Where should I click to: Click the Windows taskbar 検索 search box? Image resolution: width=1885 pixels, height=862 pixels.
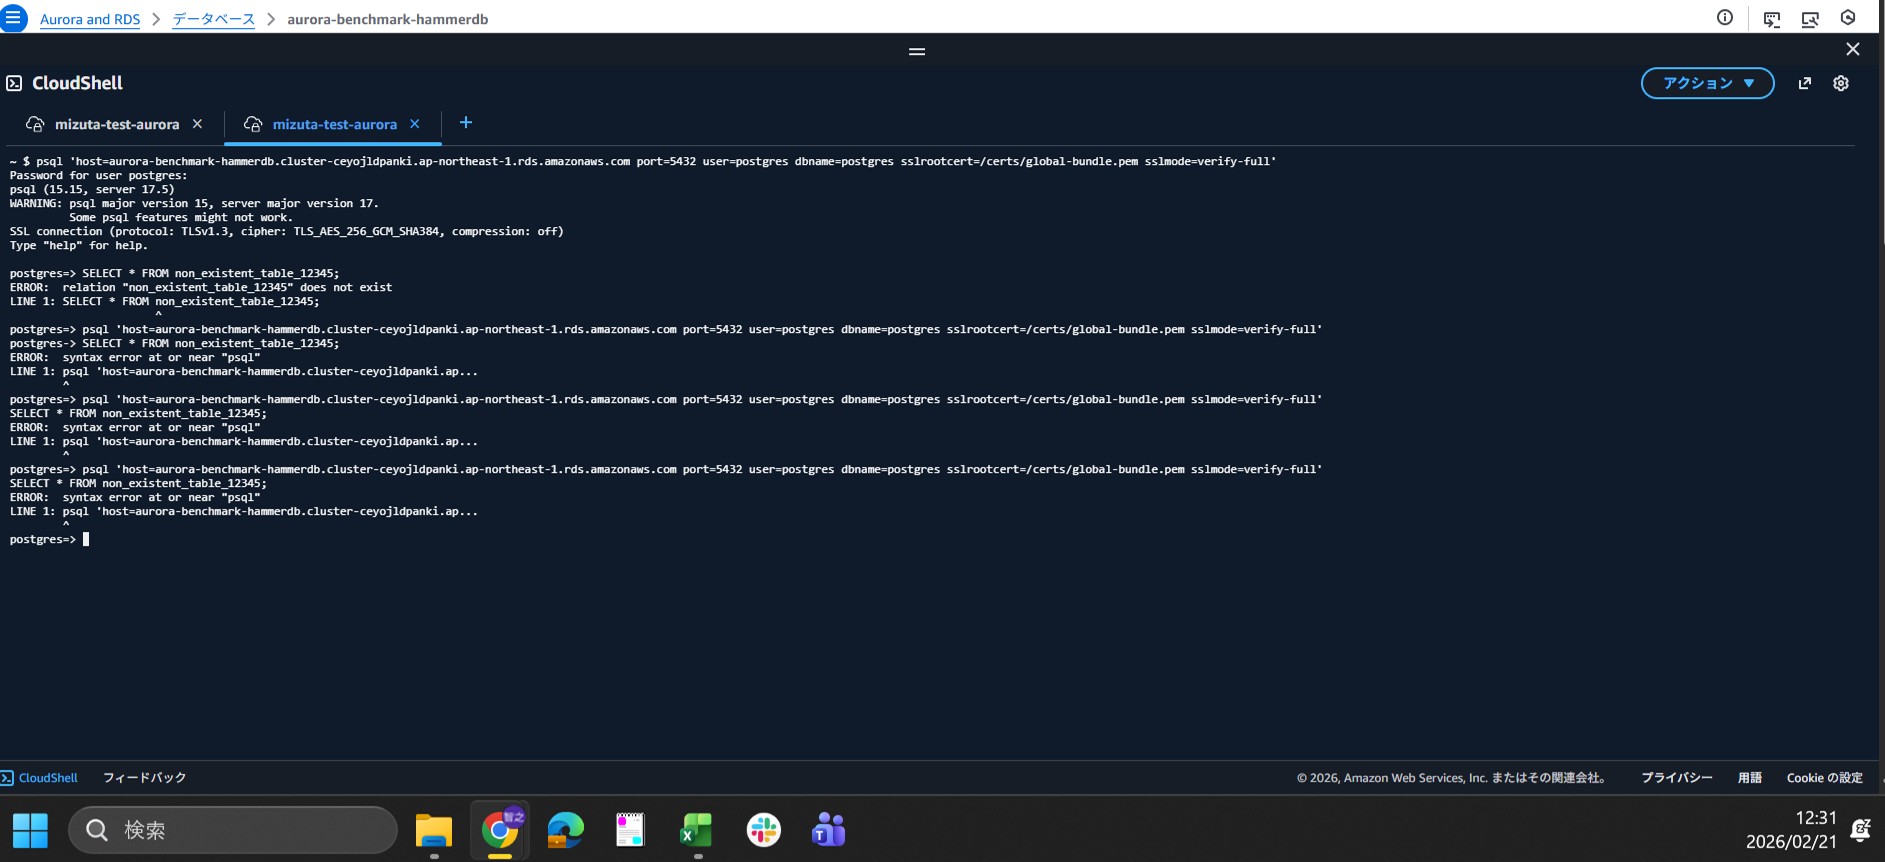[233, 830]
